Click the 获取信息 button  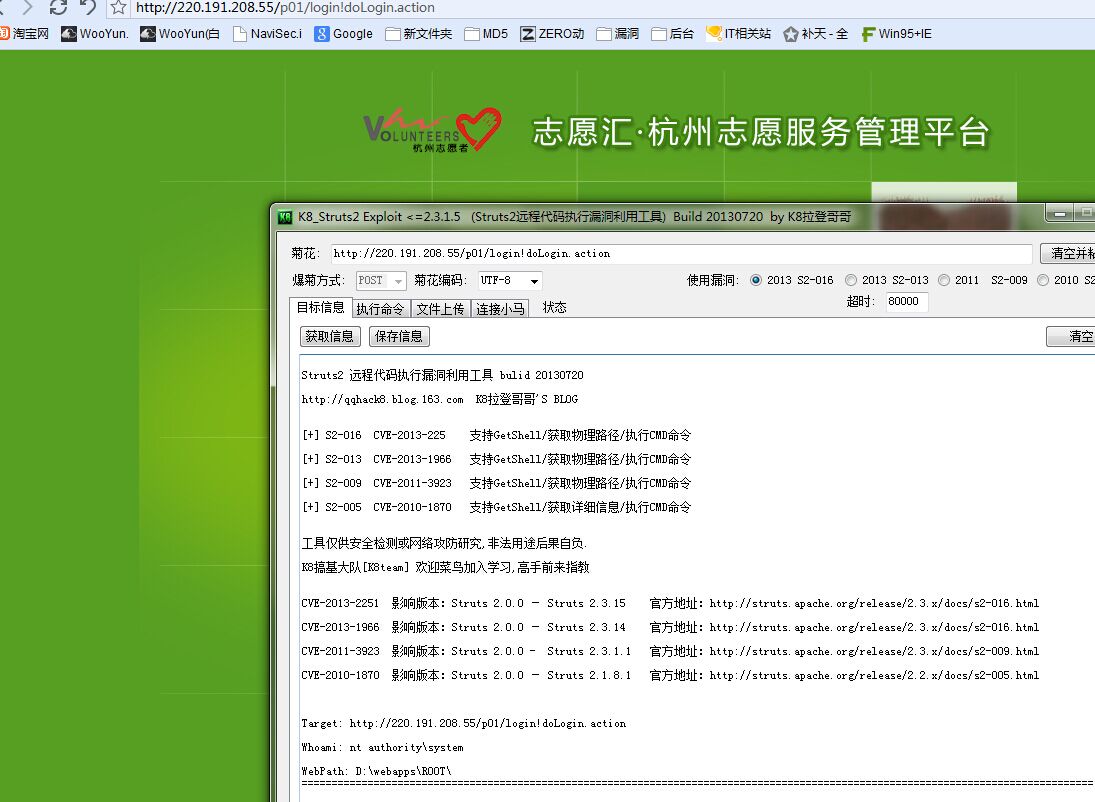coord(330,336)
